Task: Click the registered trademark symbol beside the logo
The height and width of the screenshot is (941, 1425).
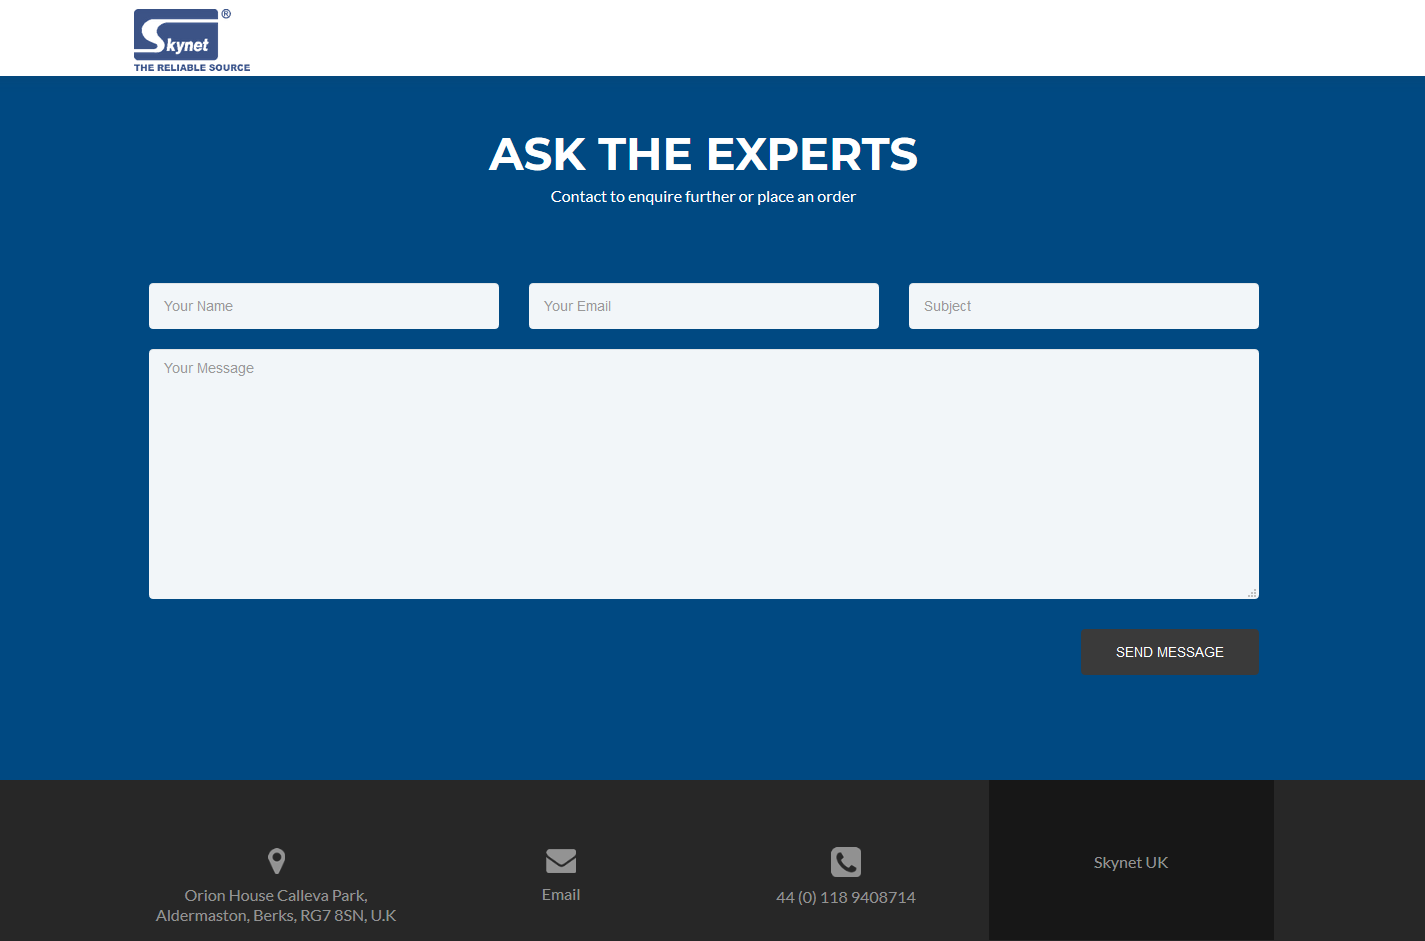Action: pyautogui.click(x=226, y=14)
